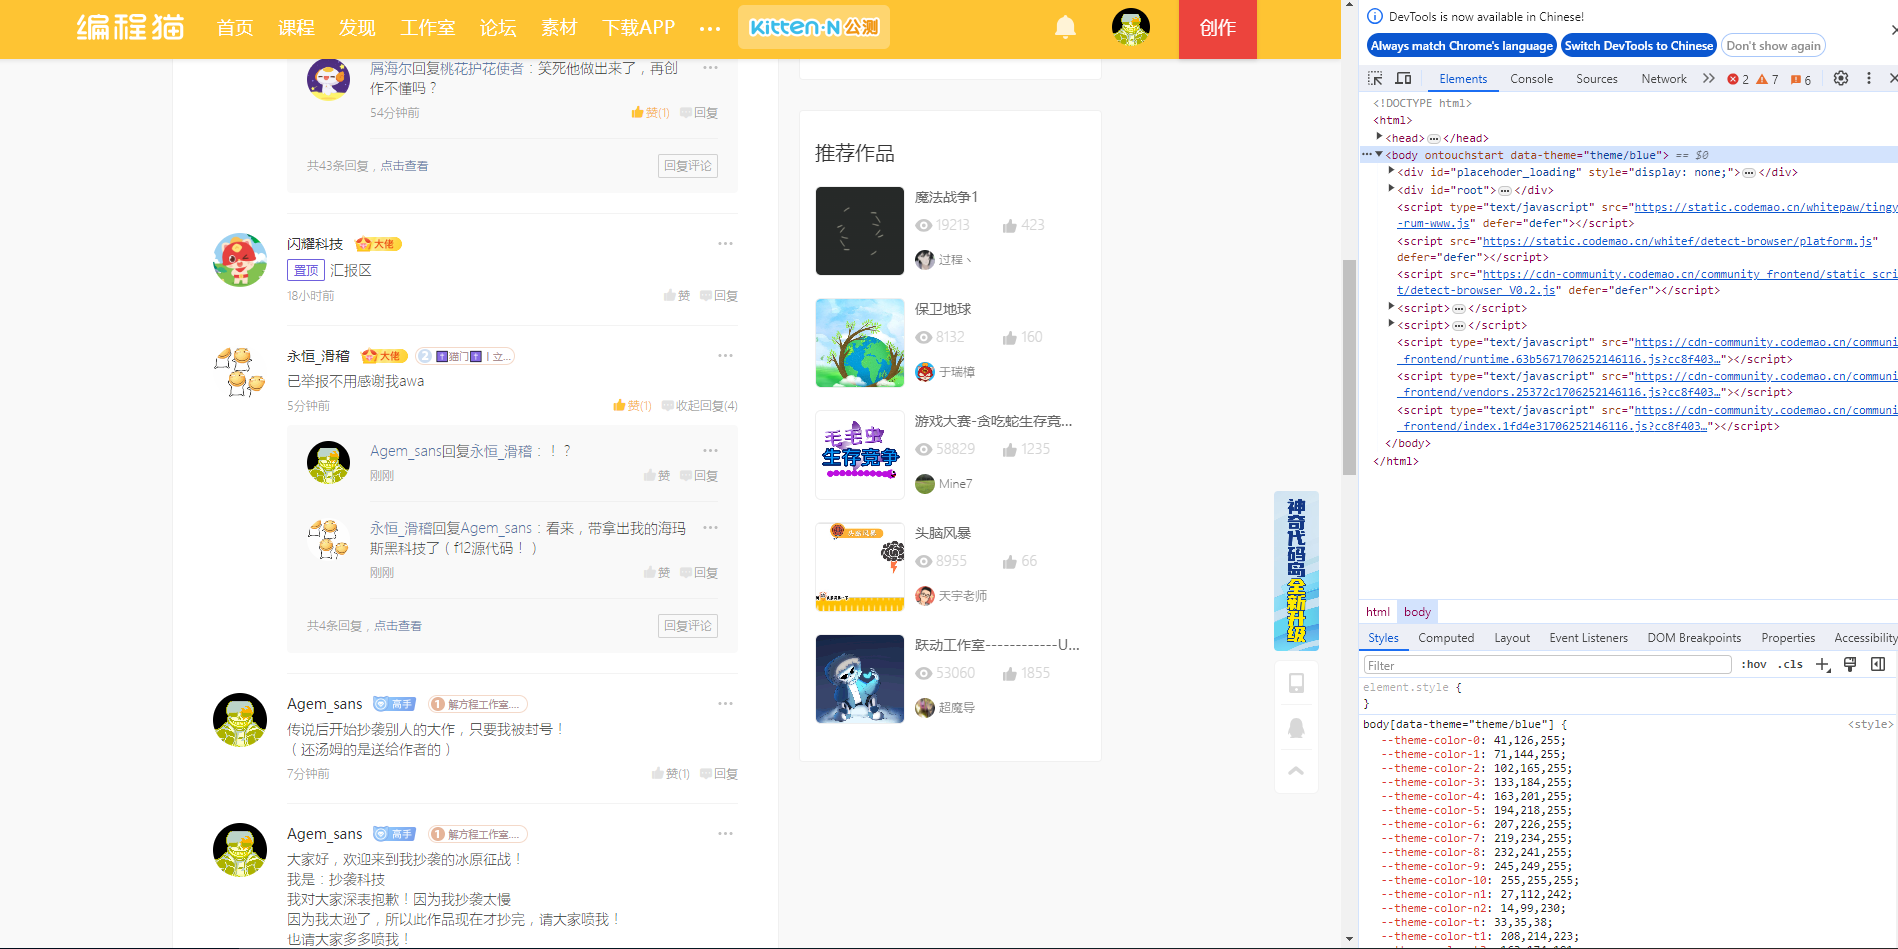Switch to the DevTools Network tab

(x=1663, y=79)
